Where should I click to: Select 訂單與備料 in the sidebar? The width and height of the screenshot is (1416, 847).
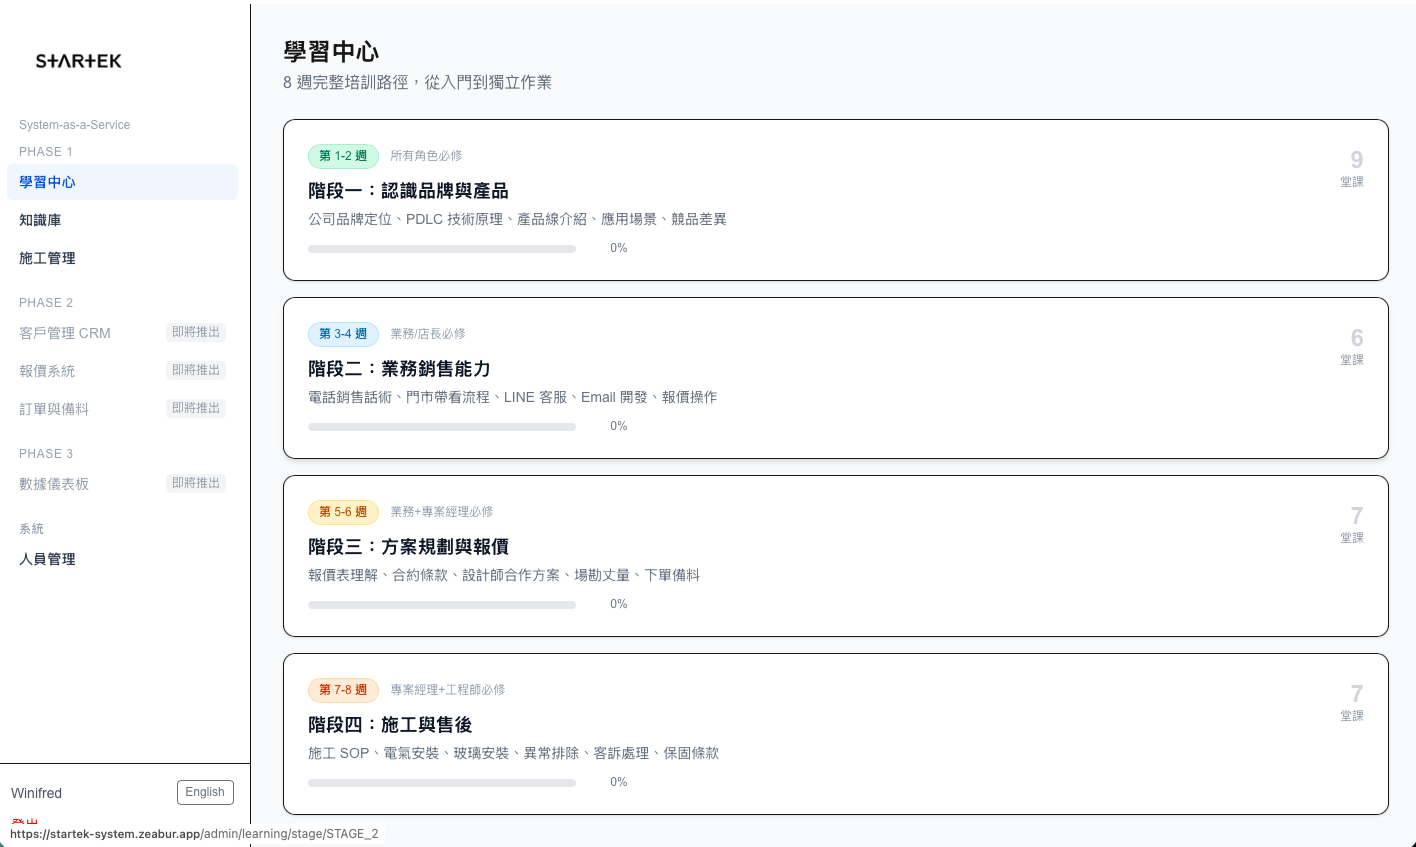point(53,408)
